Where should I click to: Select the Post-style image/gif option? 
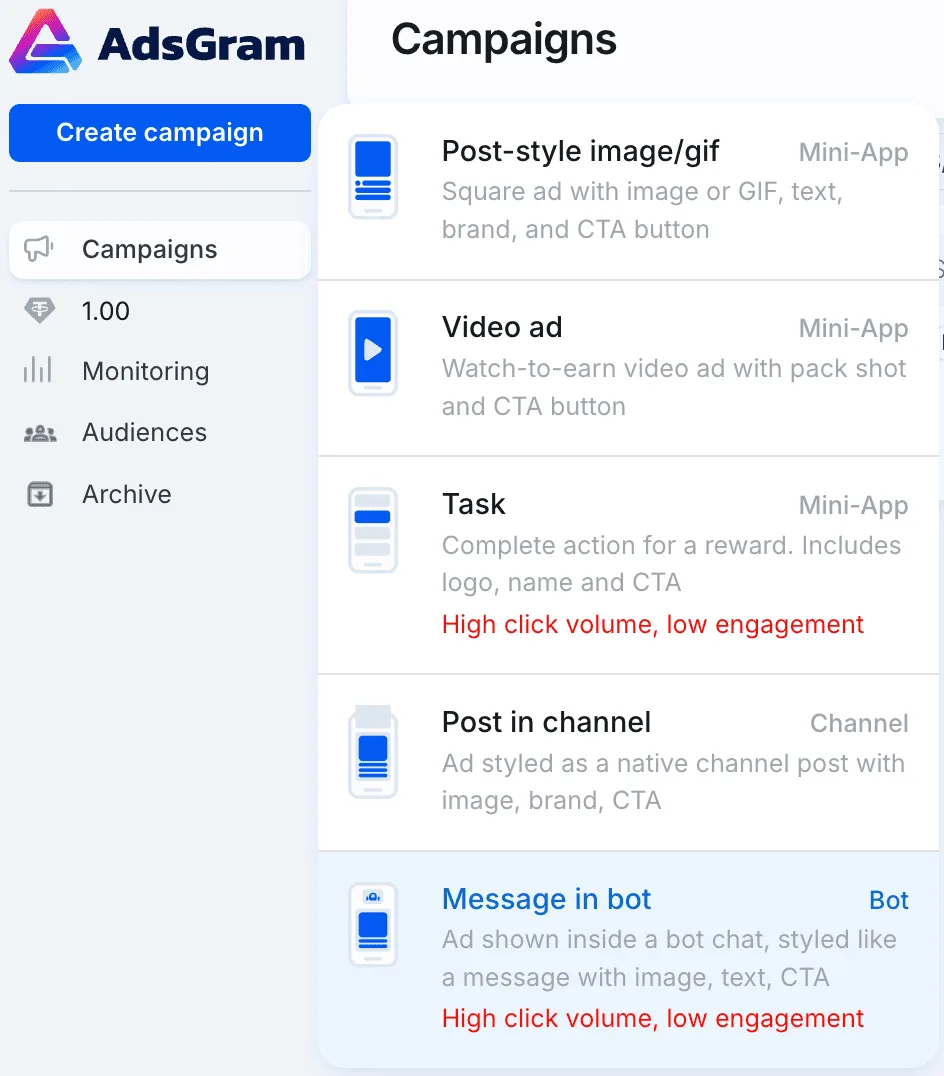tap(628, 192)
